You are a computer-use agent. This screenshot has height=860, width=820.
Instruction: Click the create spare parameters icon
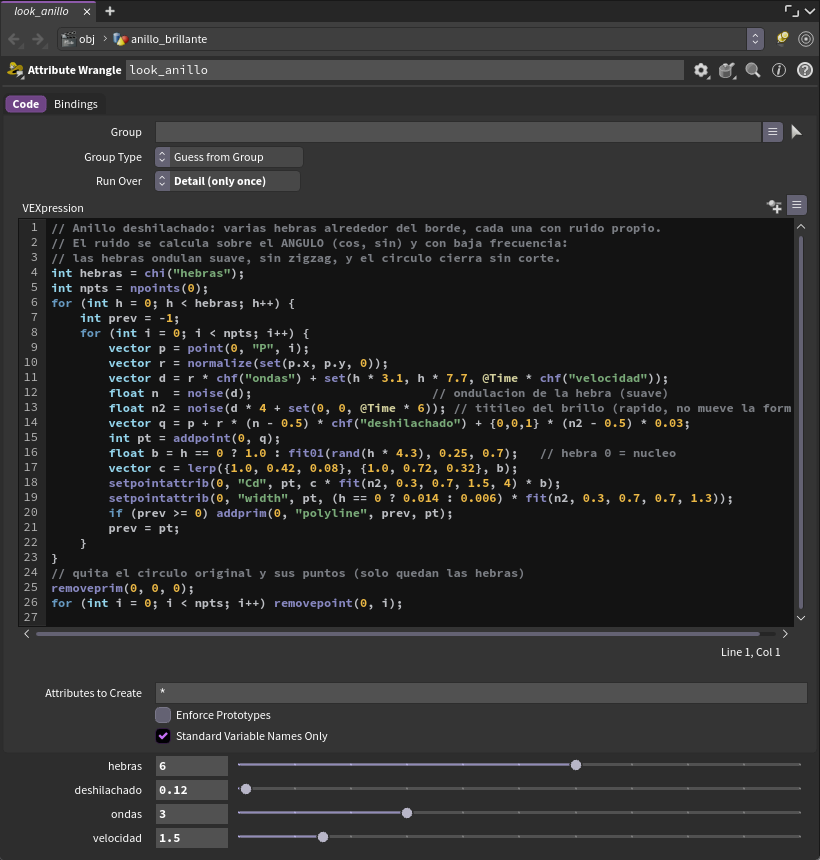tap(774, 206)
